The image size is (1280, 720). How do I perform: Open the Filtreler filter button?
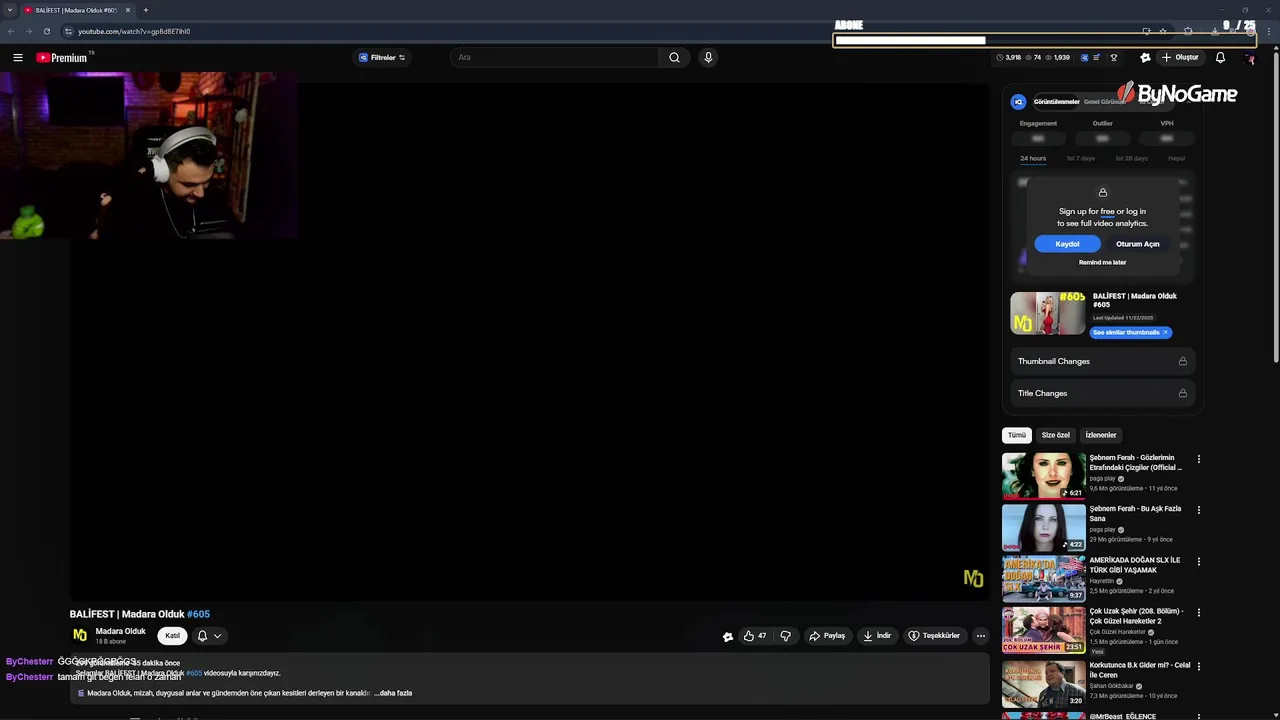(x=382, y=58)
